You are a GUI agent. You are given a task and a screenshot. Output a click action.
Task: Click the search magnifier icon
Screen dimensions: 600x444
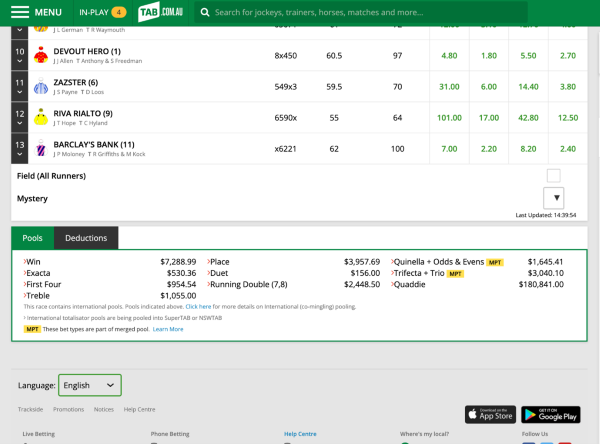coord(205,13)
